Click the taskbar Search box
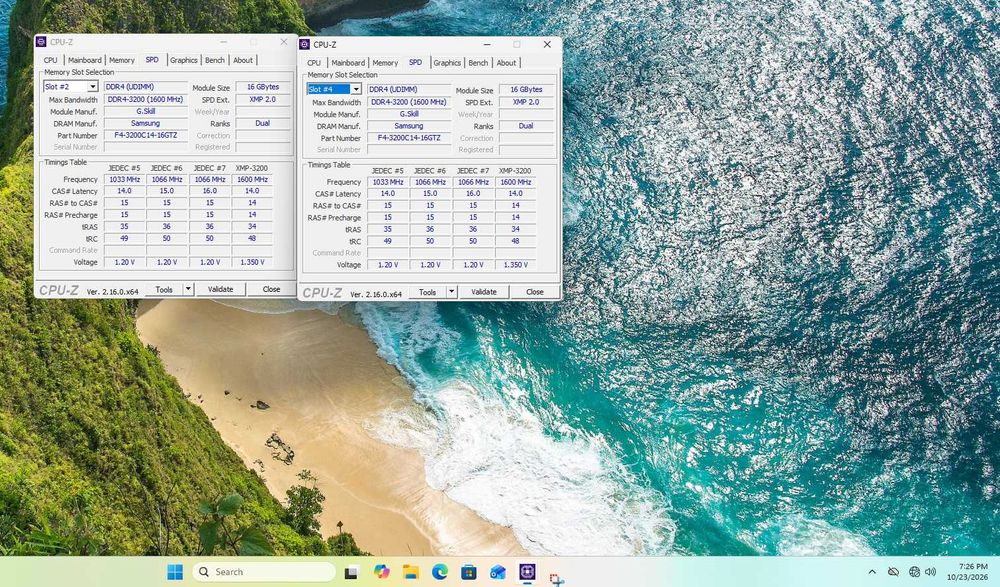Image resolution: width=1000 pixels, height=587 pixels. [264, 572]
